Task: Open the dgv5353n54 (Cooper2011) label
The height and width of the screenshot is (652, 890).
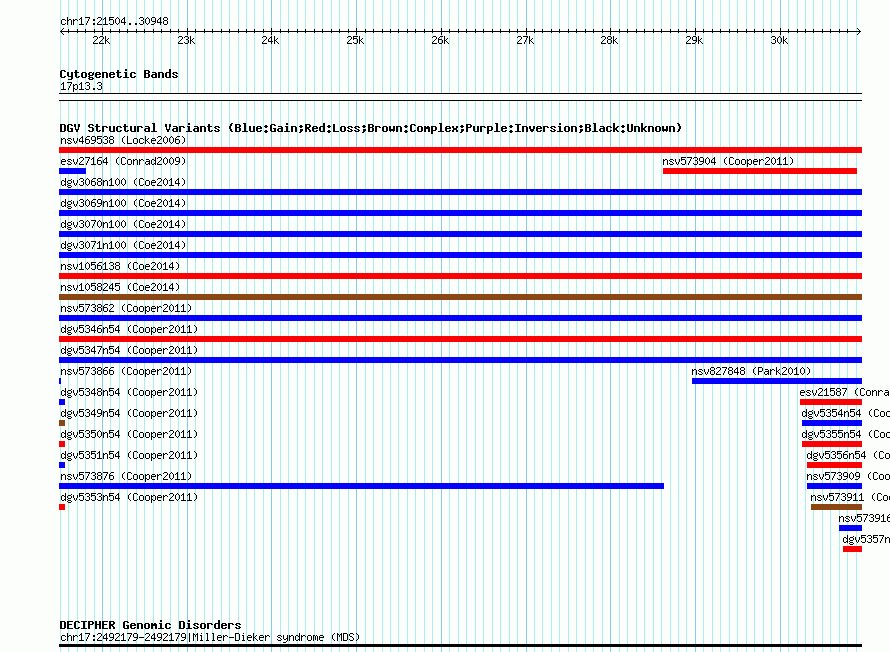Action: (129, 497)
